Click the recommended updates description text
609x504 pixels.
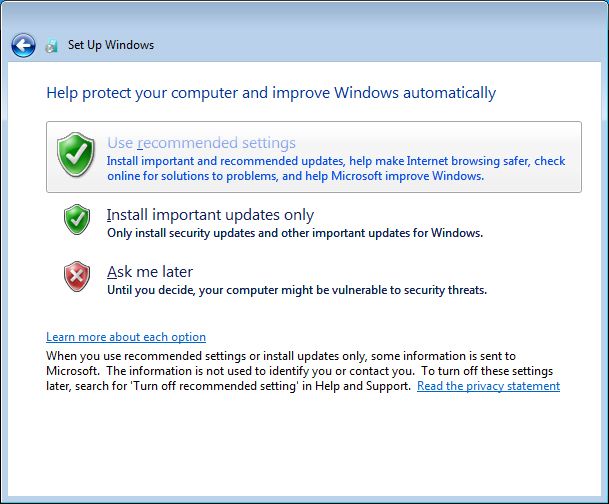coord(336,169)
